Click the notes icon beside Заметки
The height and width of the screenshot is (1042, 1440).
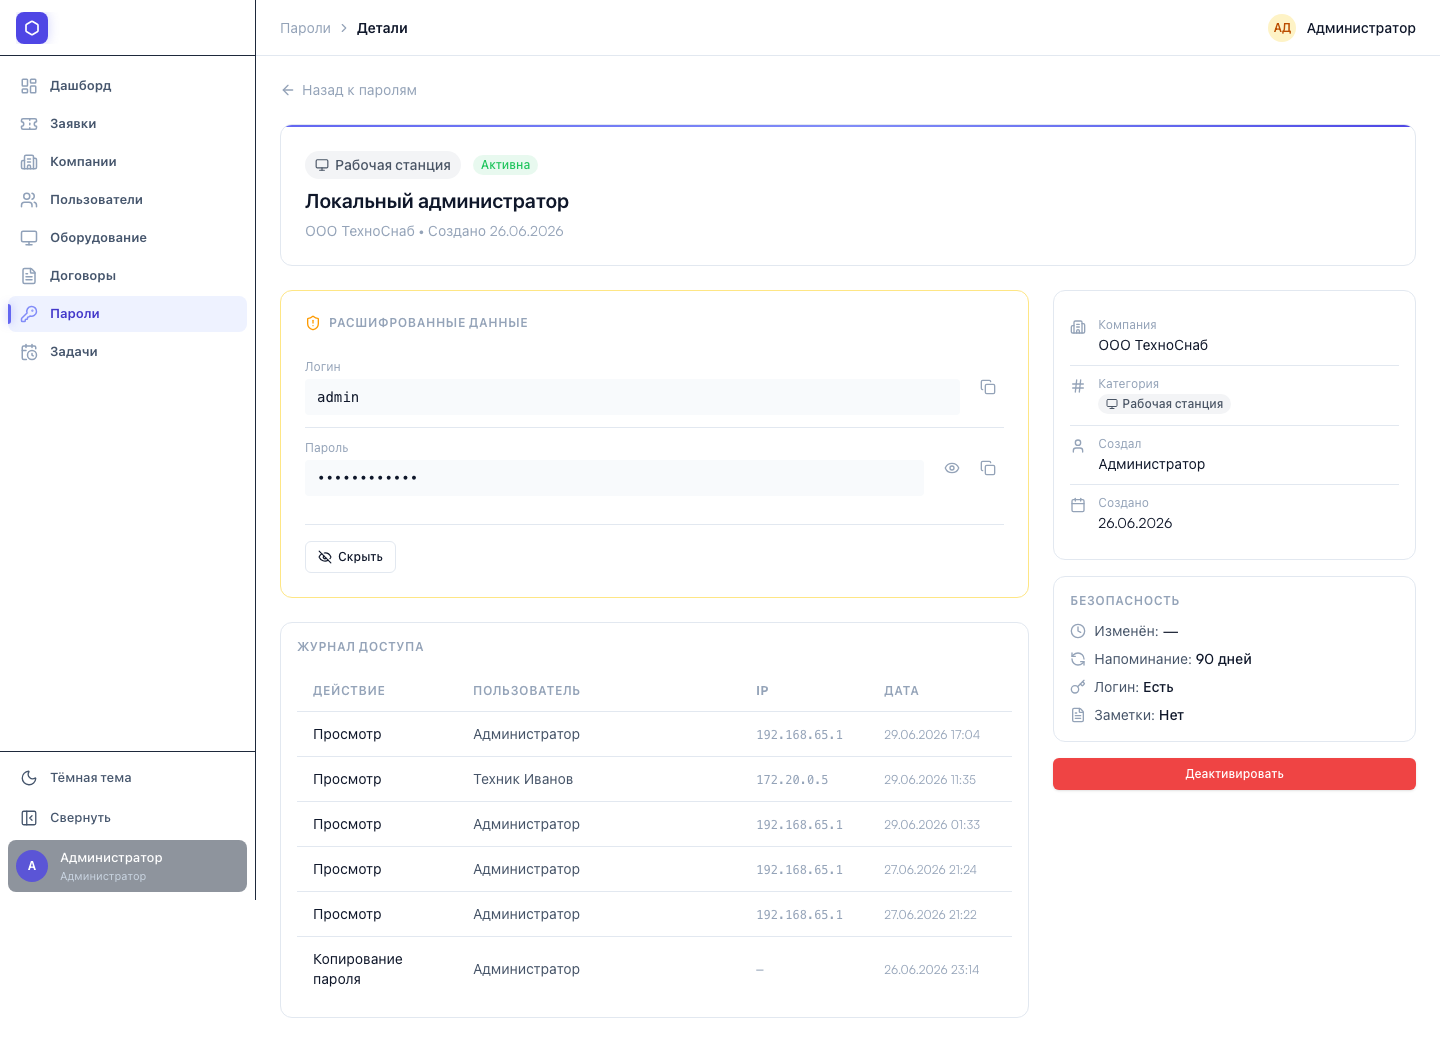(1078, 715)
